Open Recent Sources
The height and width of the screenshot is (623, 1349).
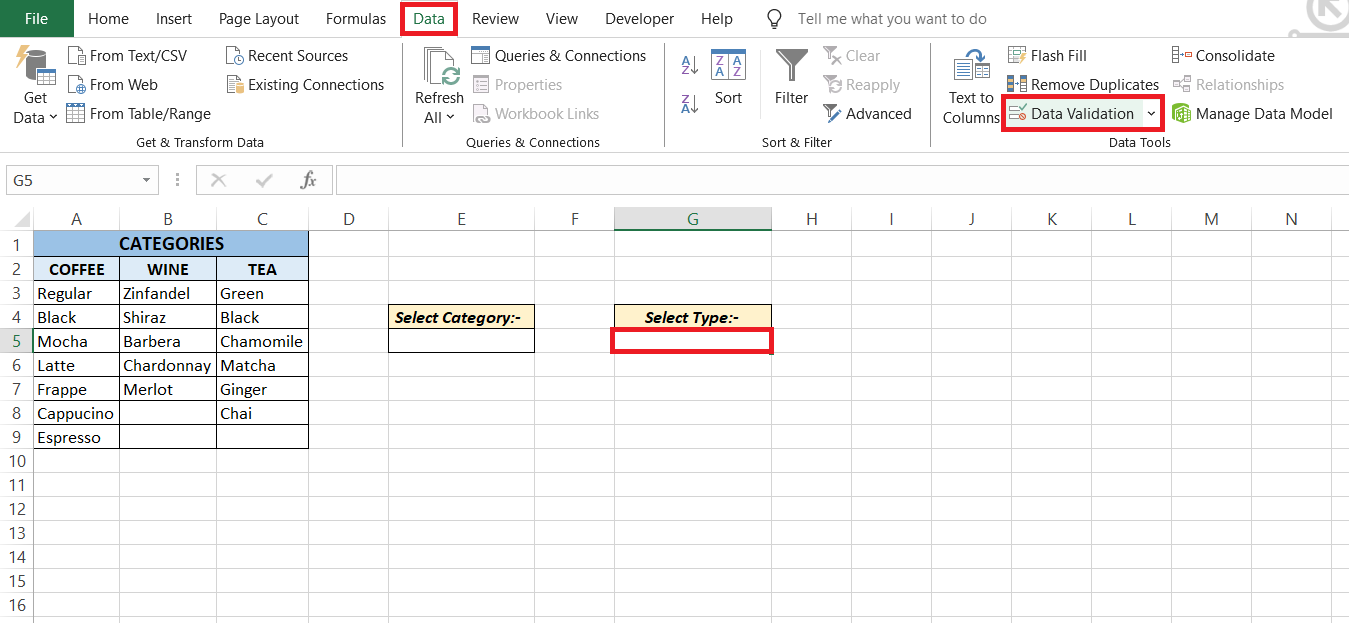(287, 56)
